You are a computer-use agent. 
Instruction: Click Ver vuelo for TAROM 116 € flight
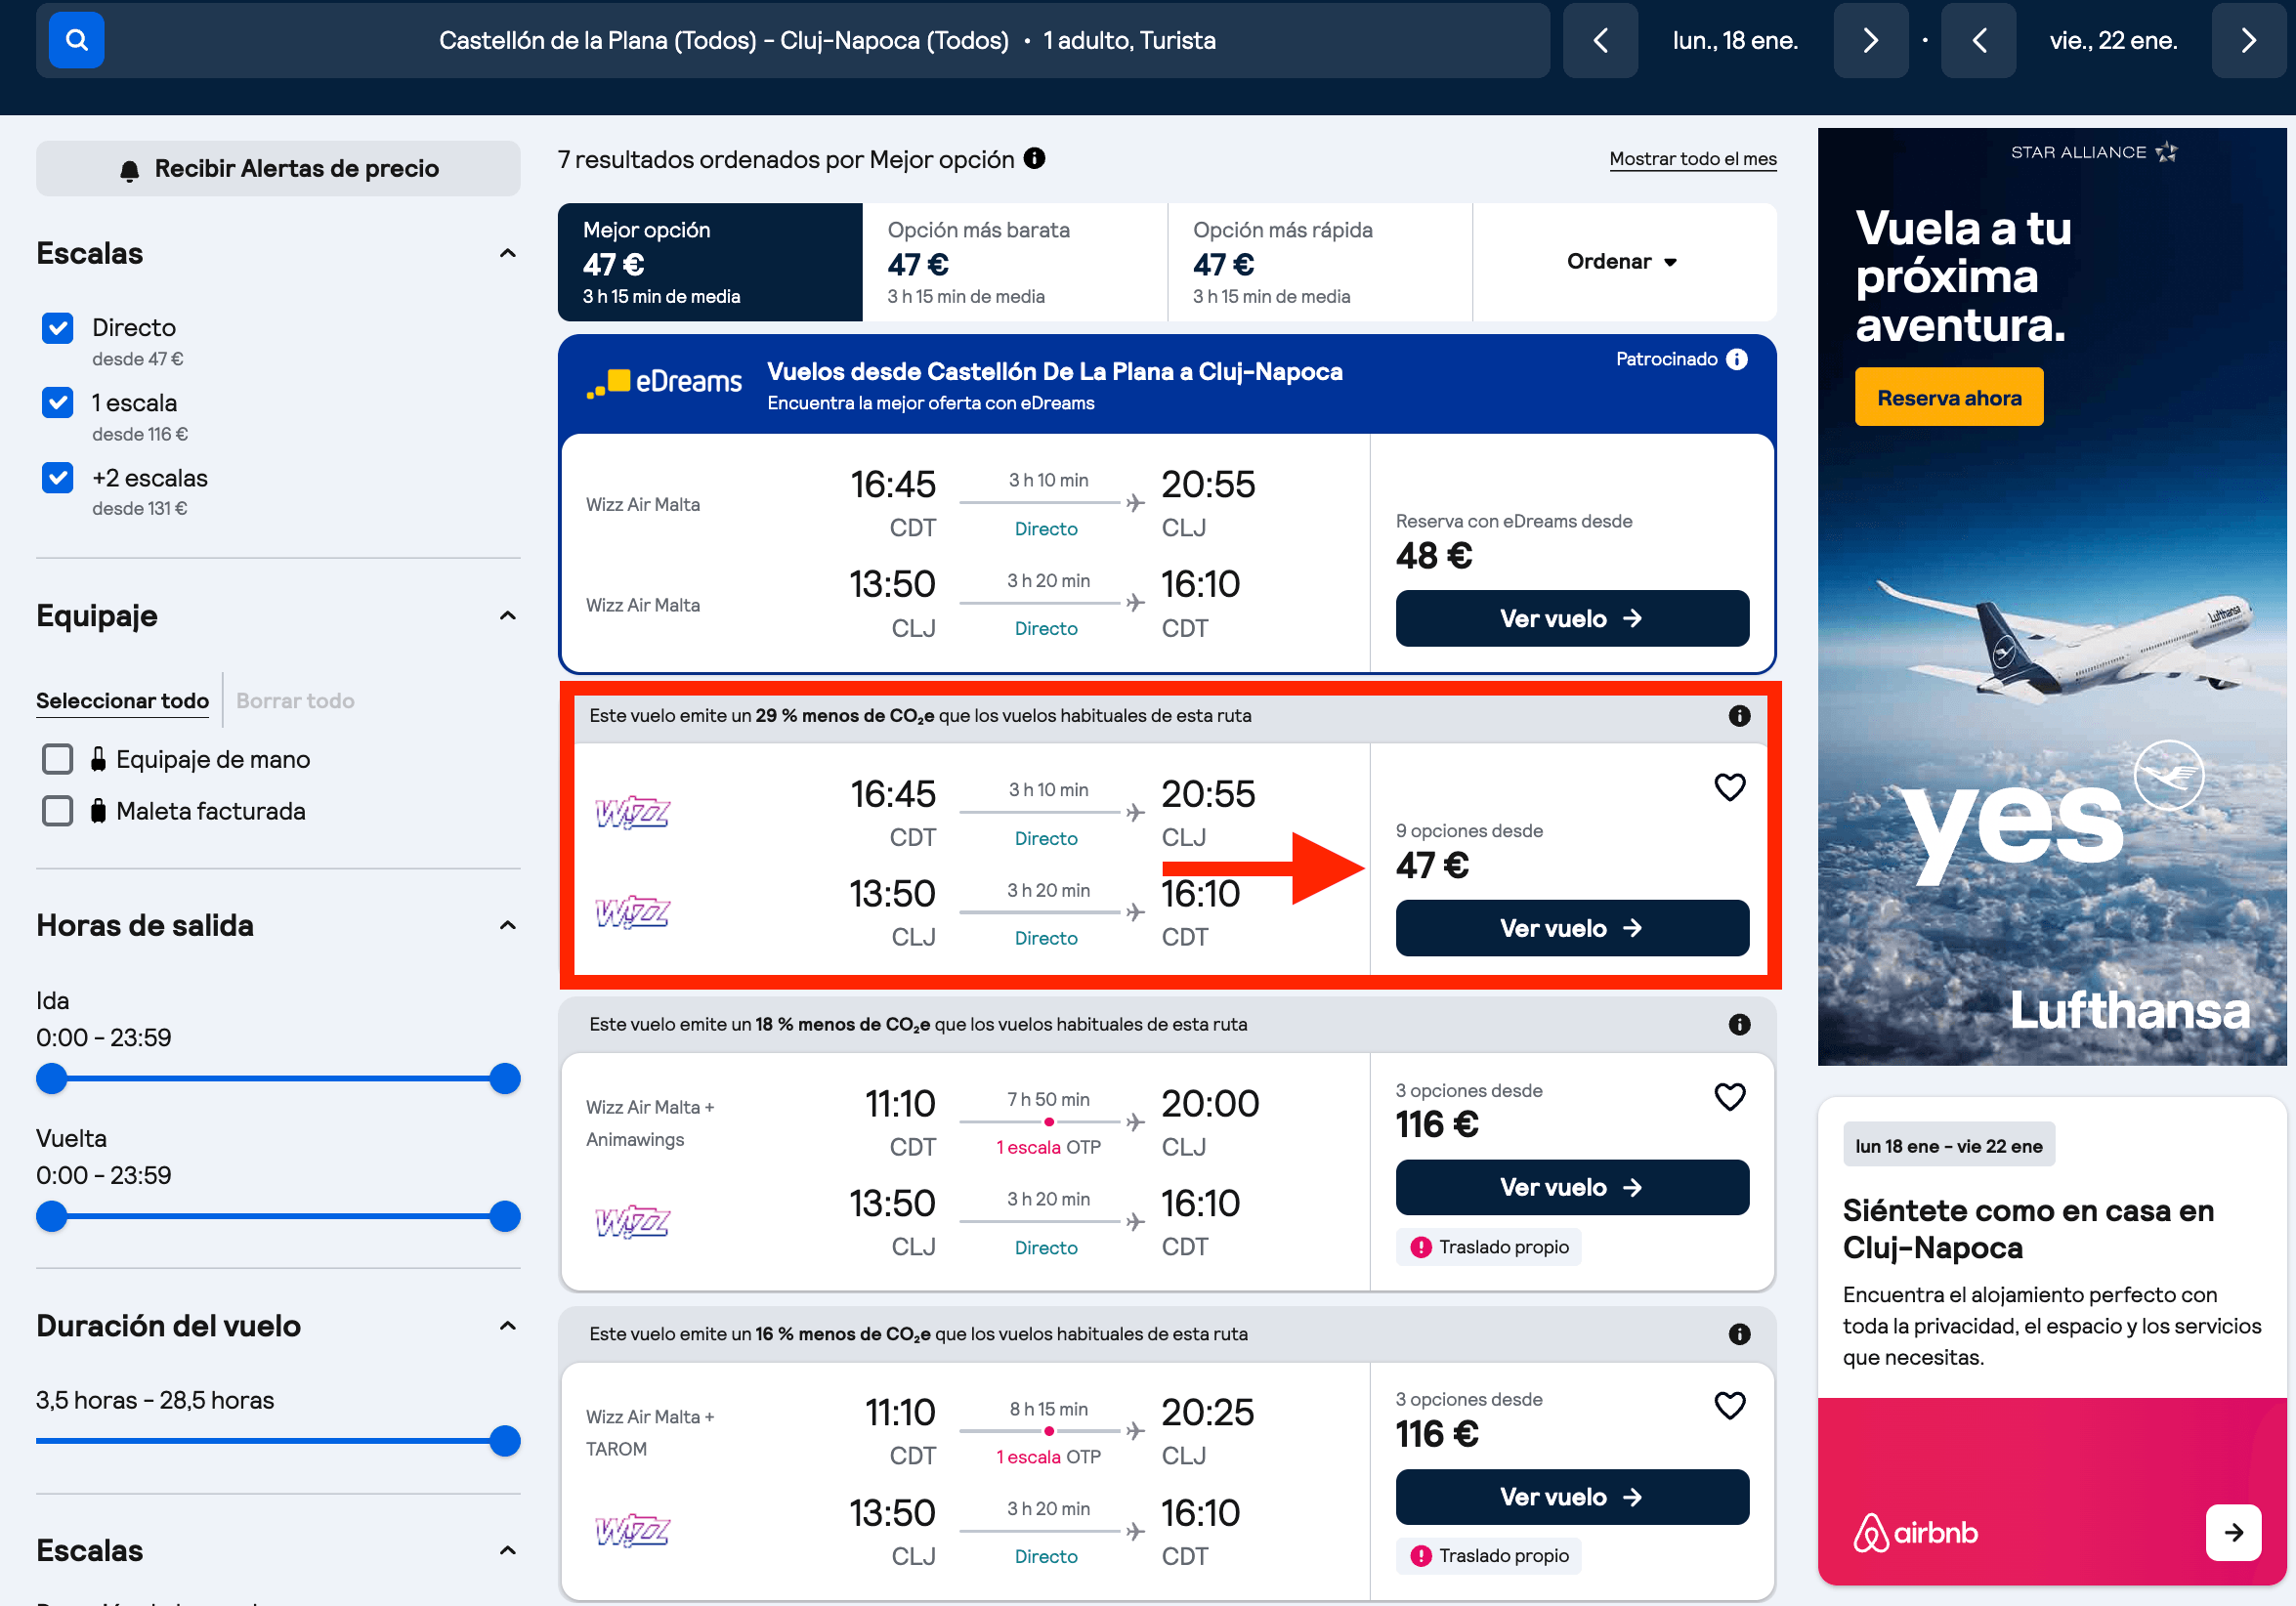[1572, 1497]
